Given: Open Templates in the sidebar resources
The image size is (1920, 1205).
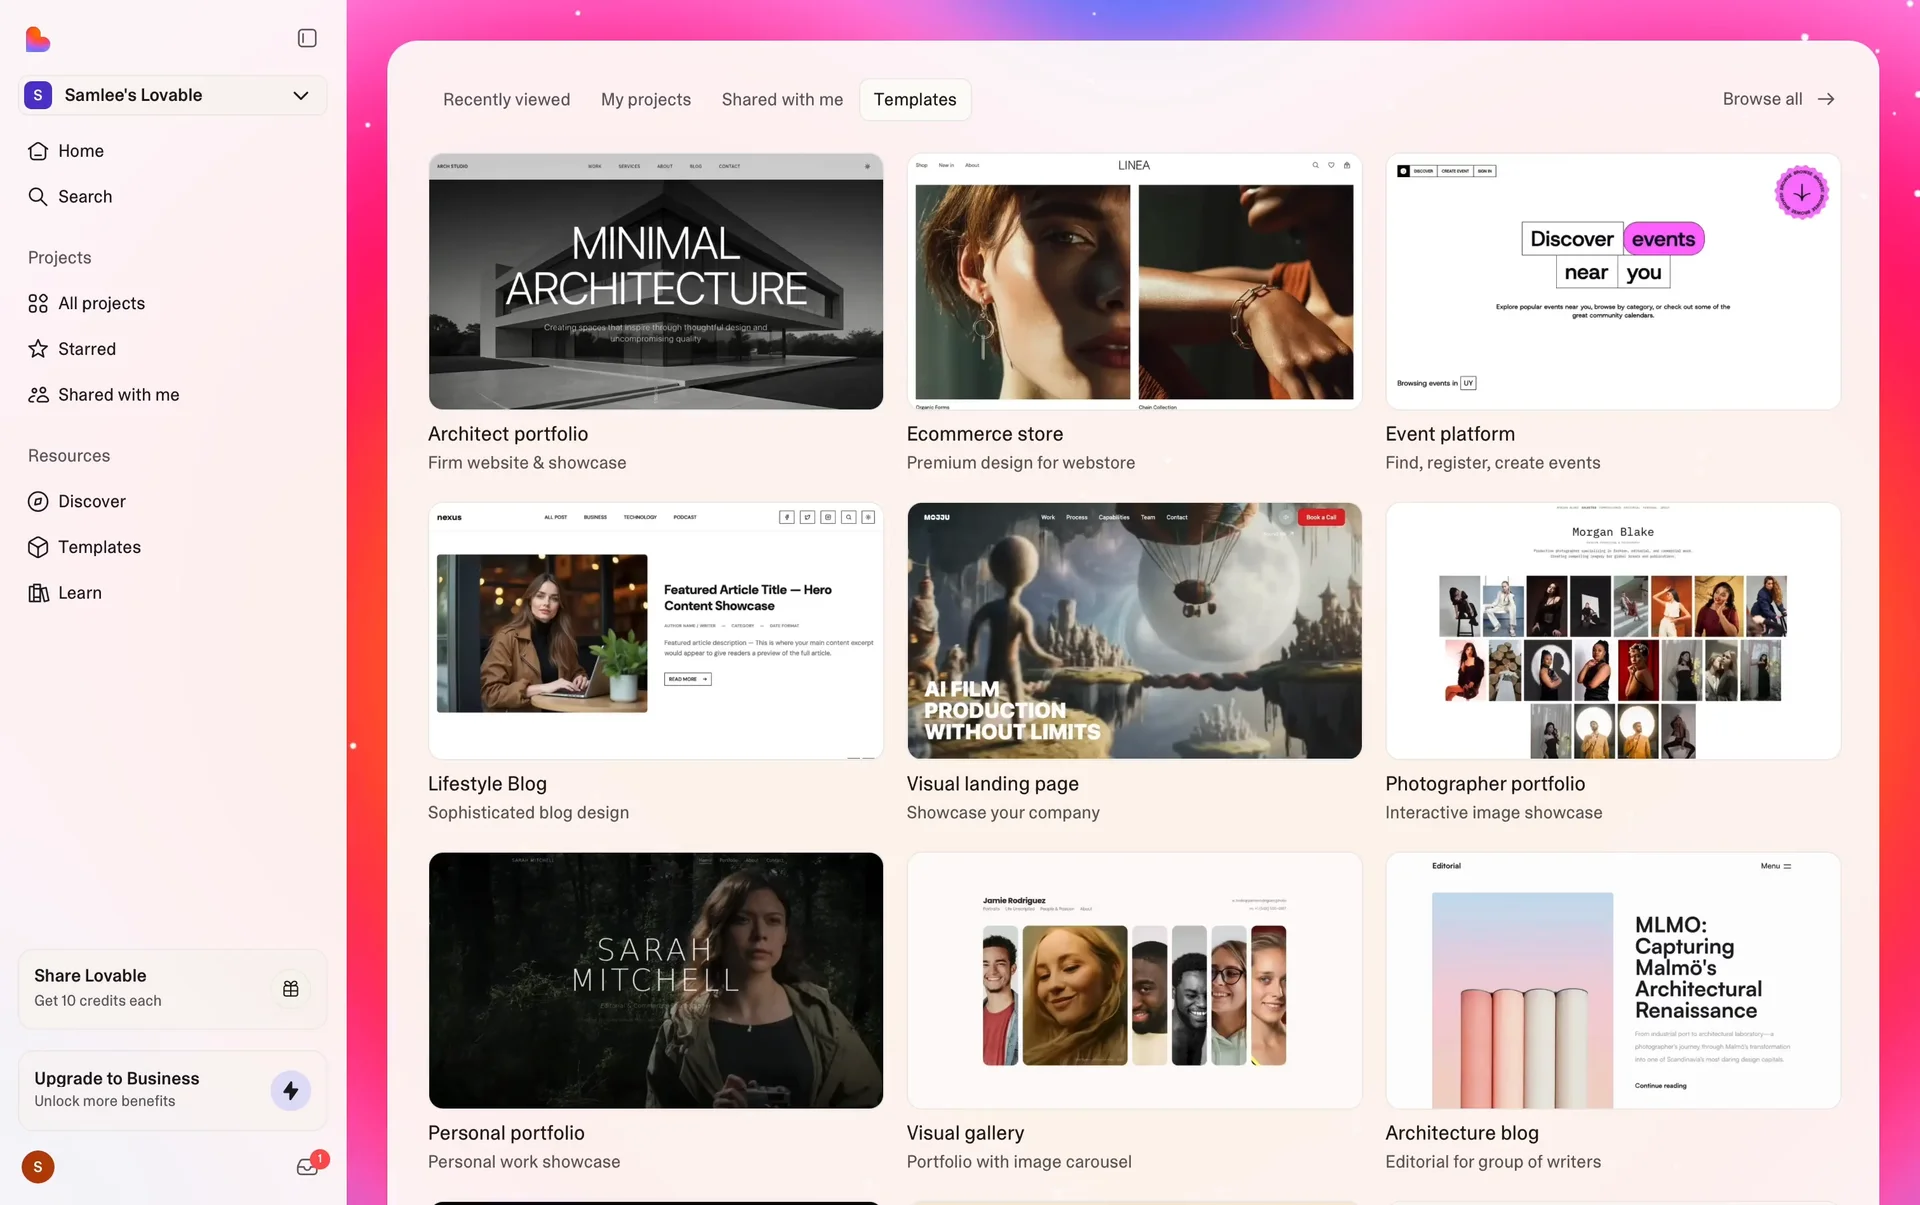Looking at the screenshot, I should click(x=99, y=547).
